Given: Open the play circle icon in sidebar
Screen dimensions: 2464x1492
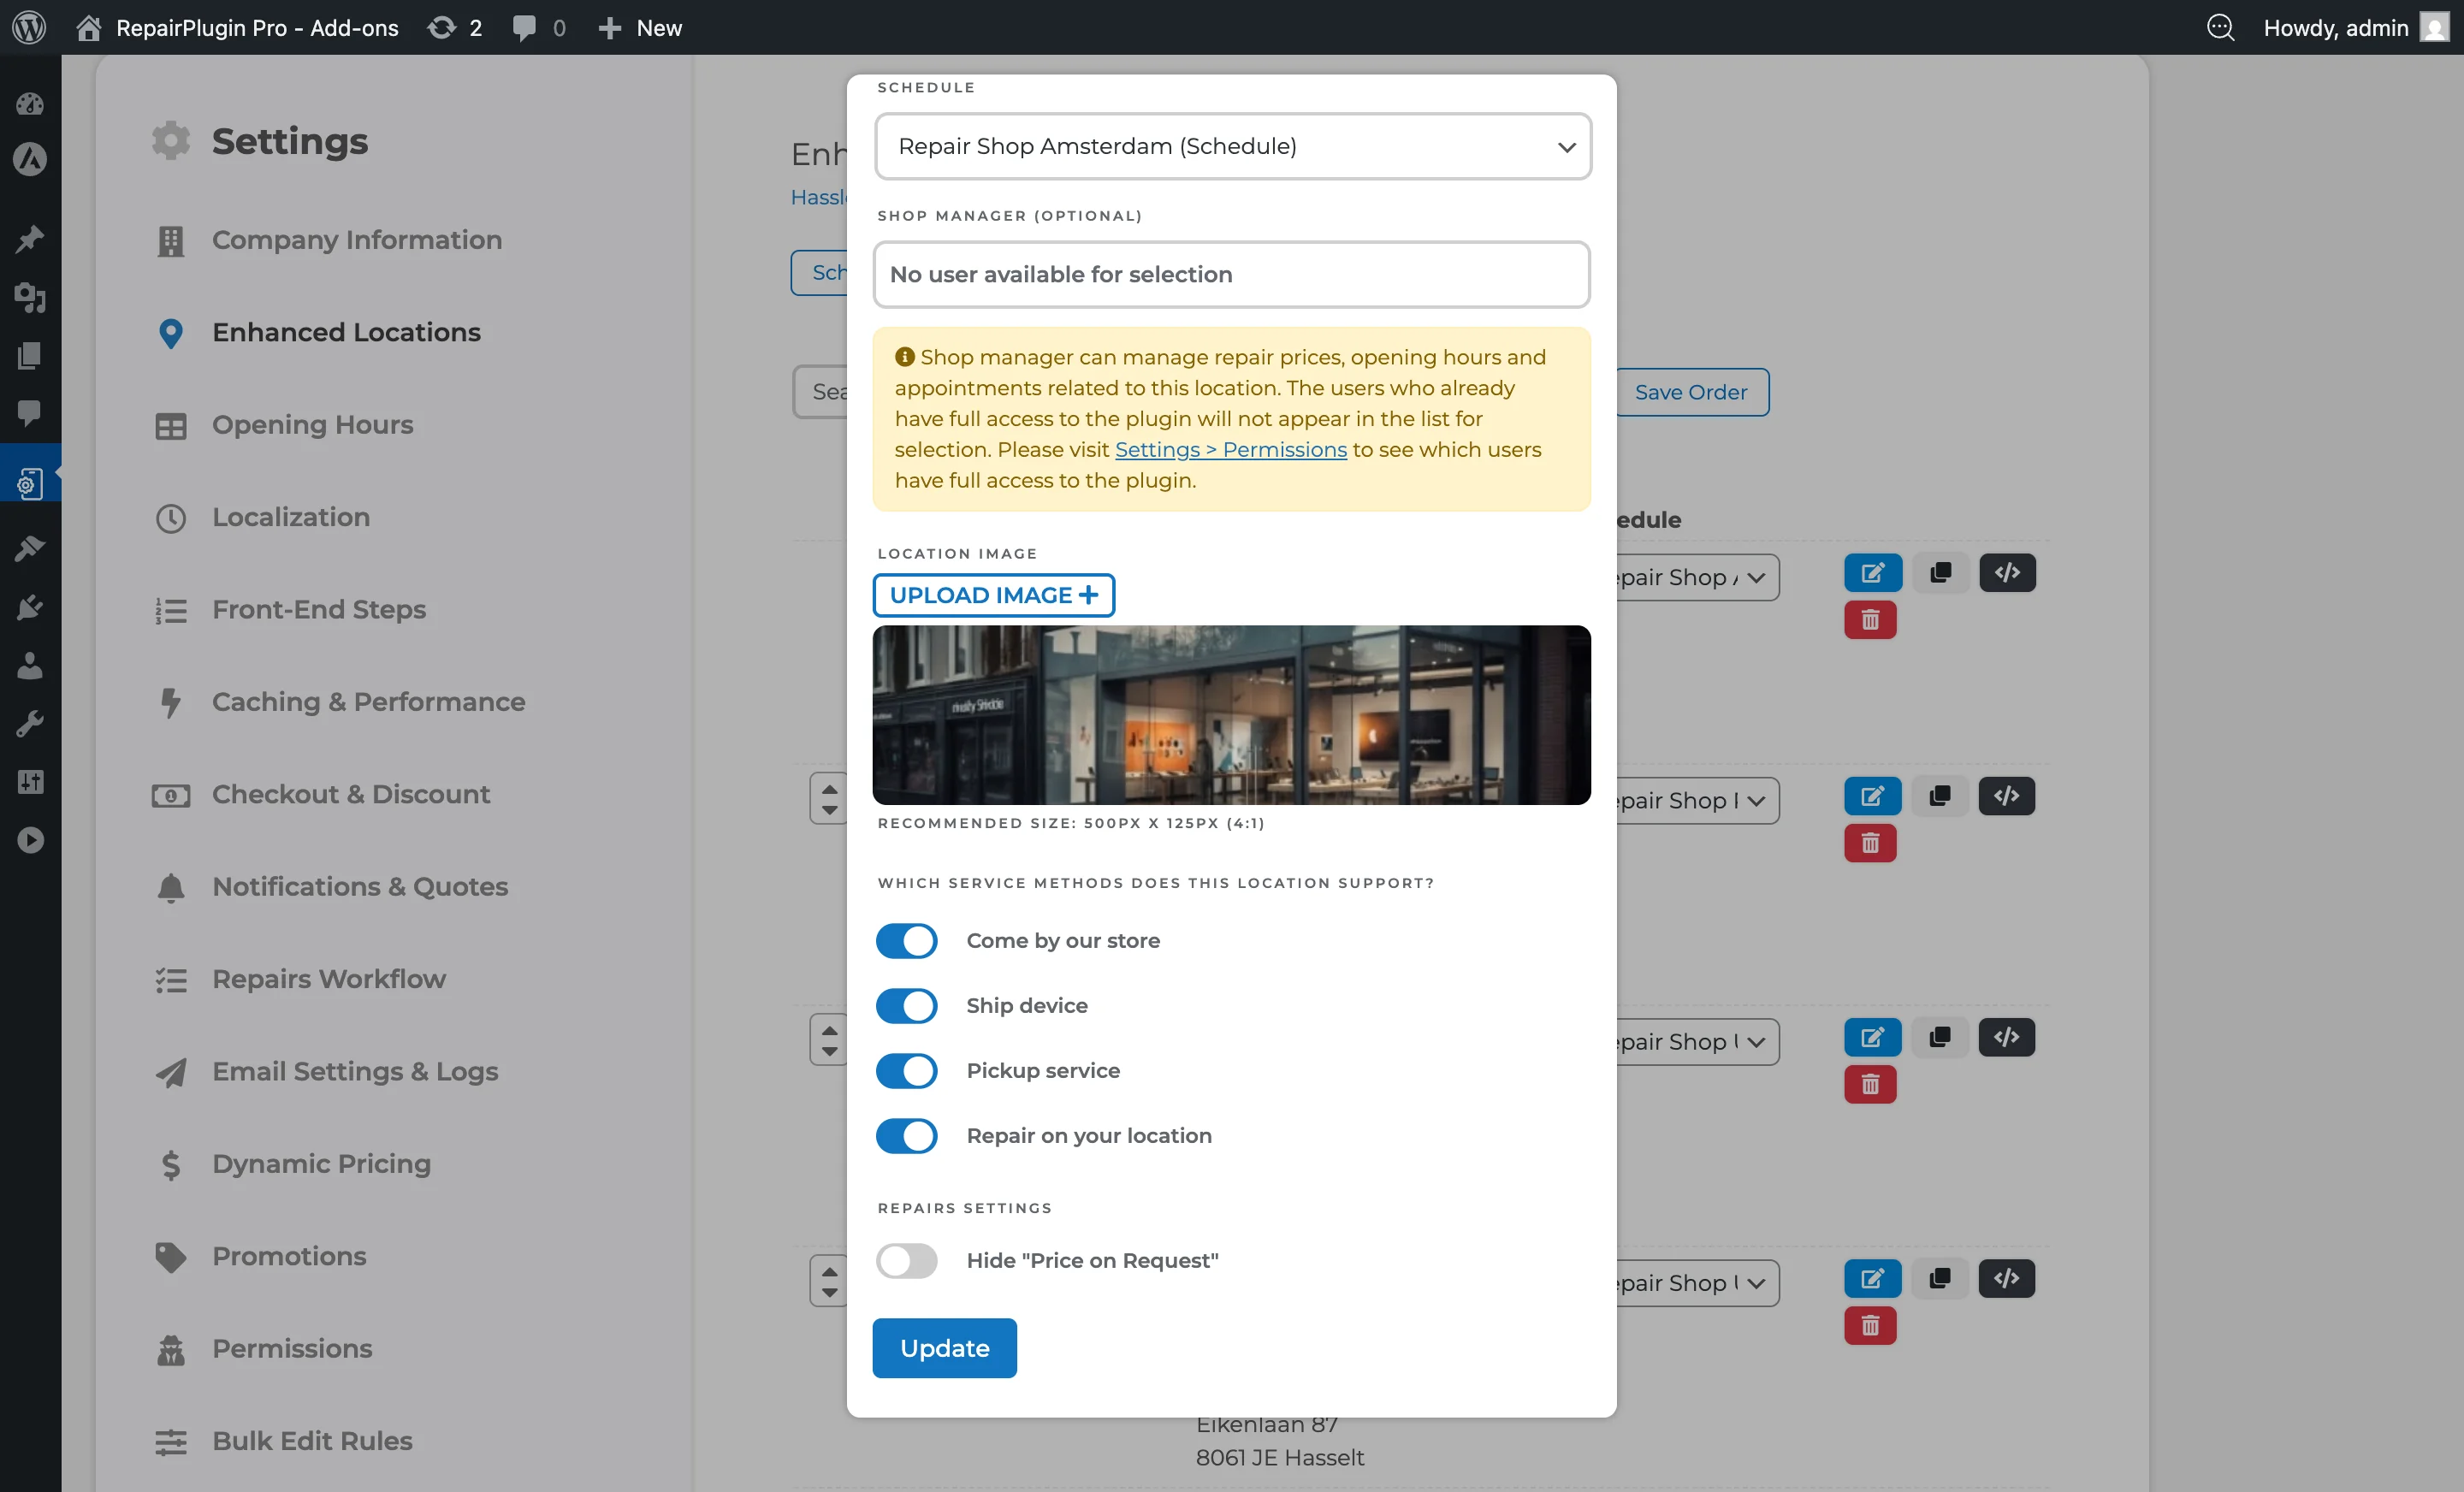Looking at the screenshot, I should [30, 840].
